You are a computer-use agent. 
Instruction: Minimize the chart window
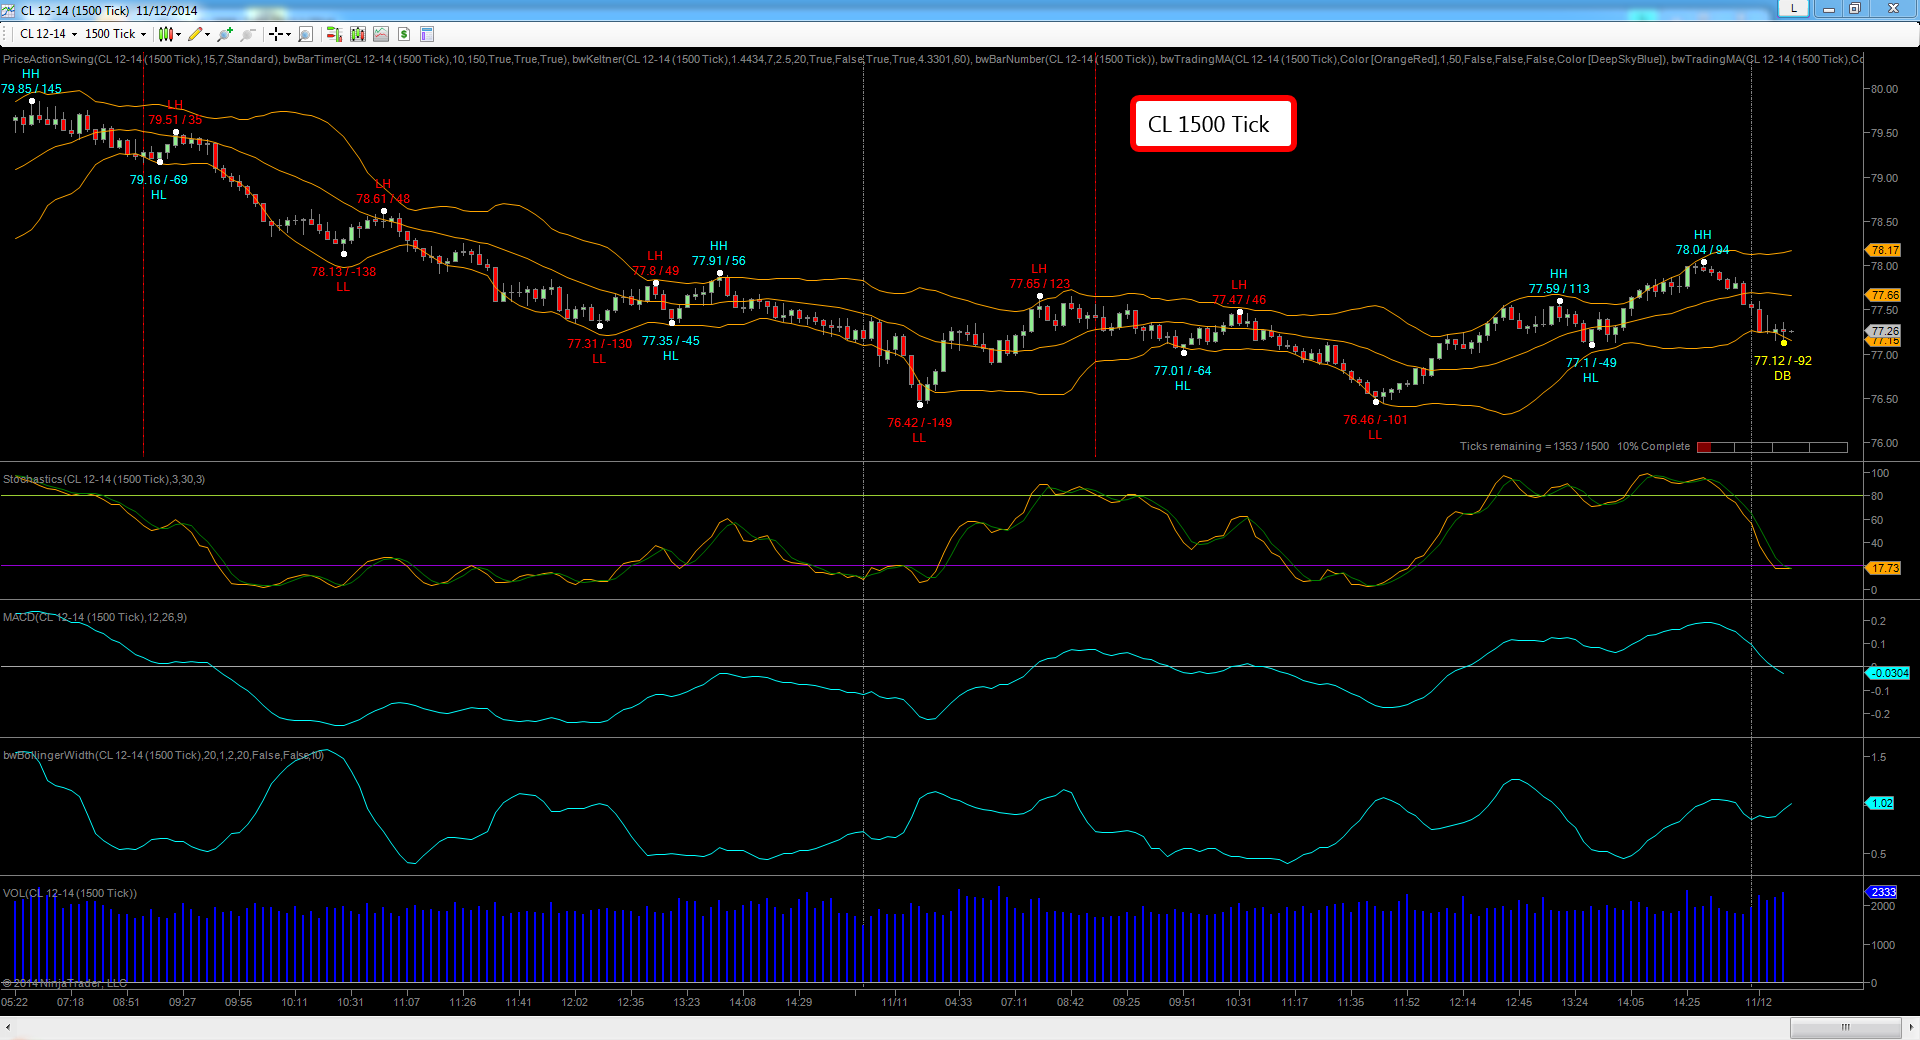1829,8
